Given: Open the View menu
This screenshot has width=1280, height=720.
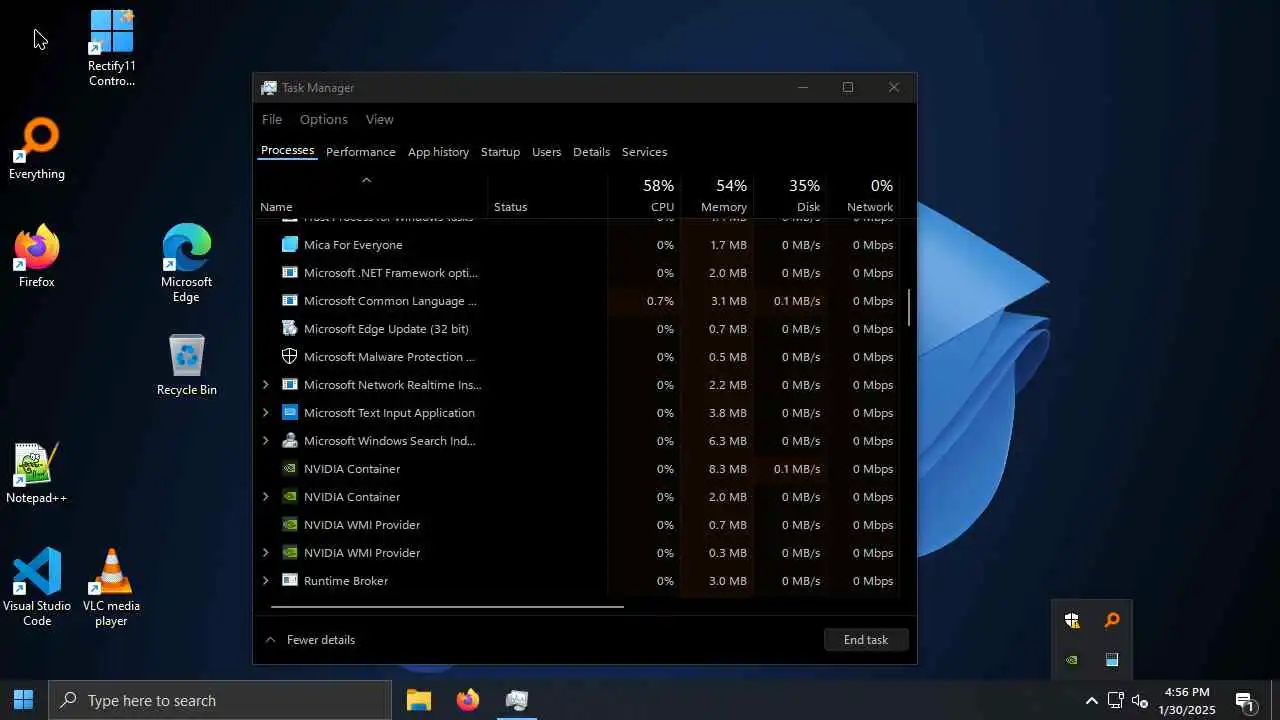Looking at the screenshot, I should click(x=379, y=119).
